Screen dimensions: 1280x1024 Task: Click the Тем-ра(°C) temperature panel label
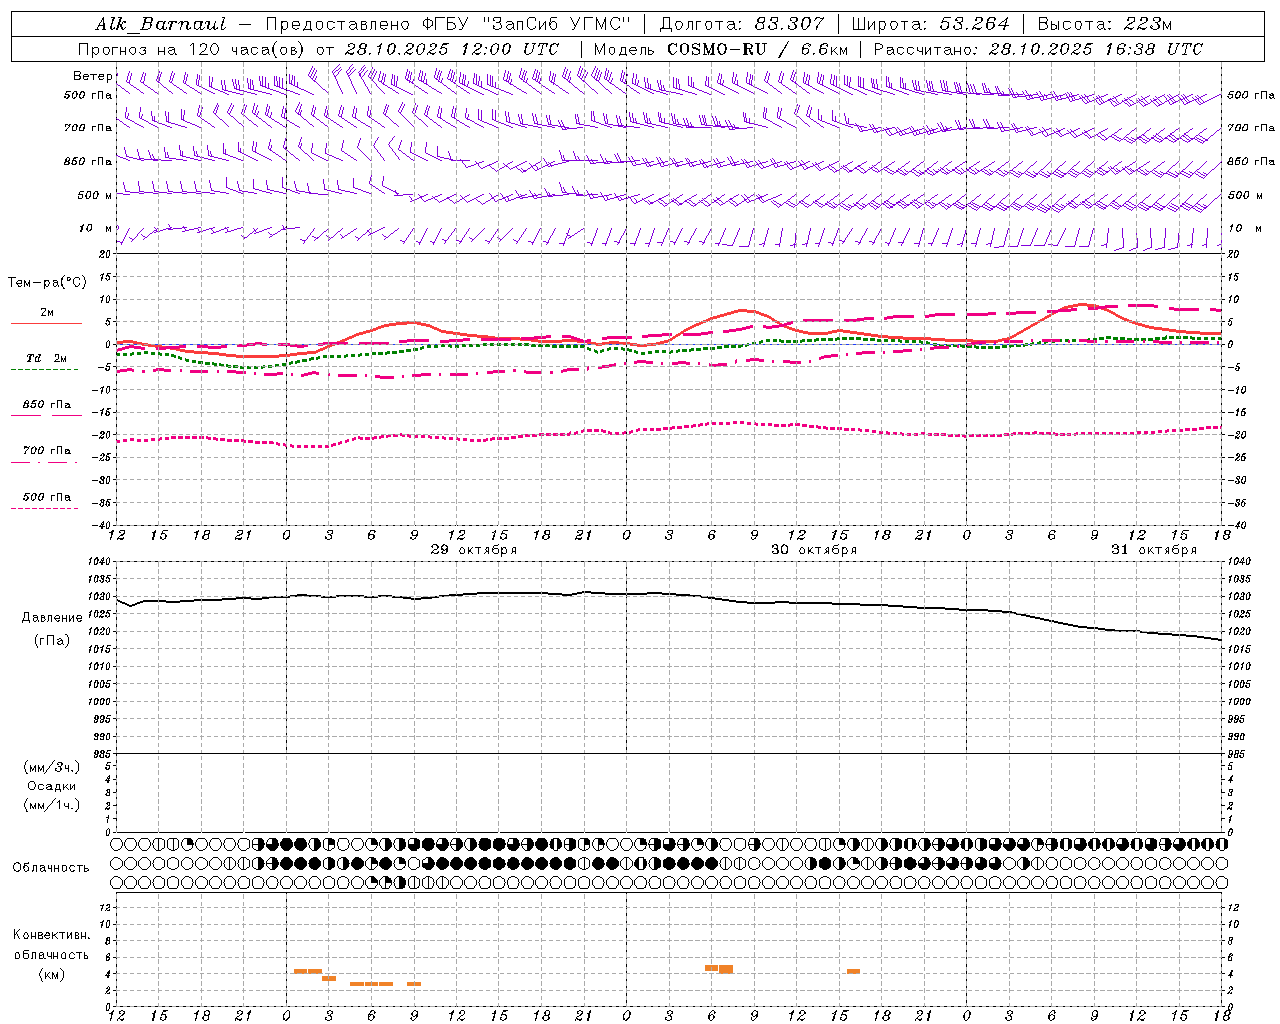46,283
